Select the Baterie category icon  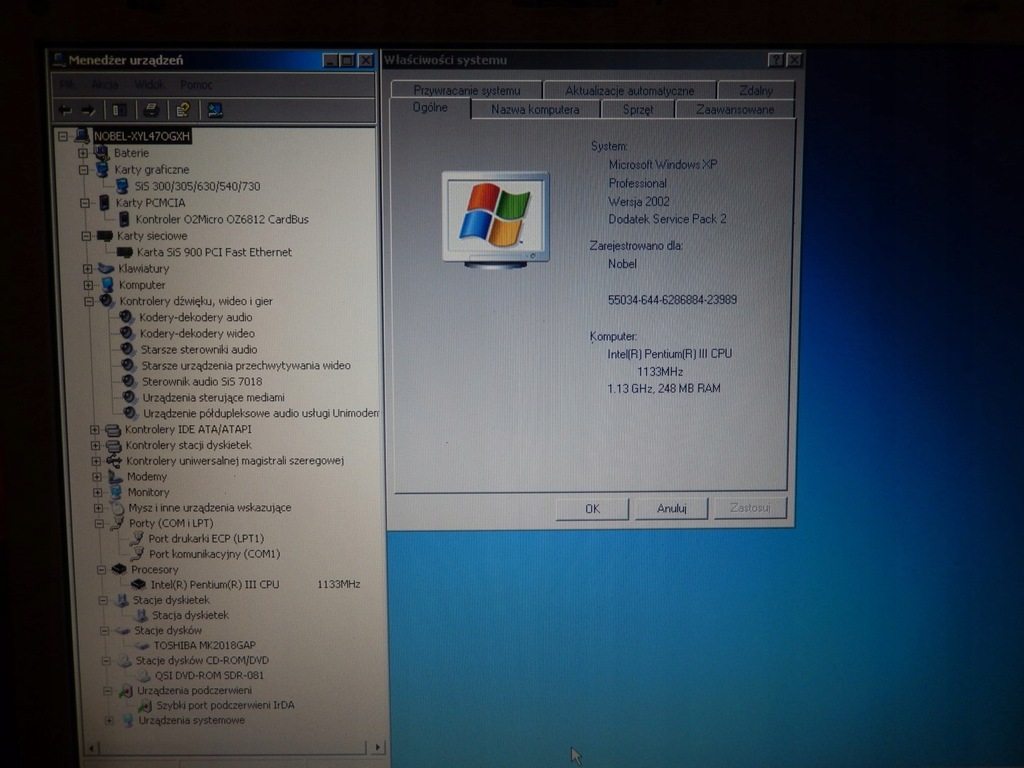[x=101, y=153]
